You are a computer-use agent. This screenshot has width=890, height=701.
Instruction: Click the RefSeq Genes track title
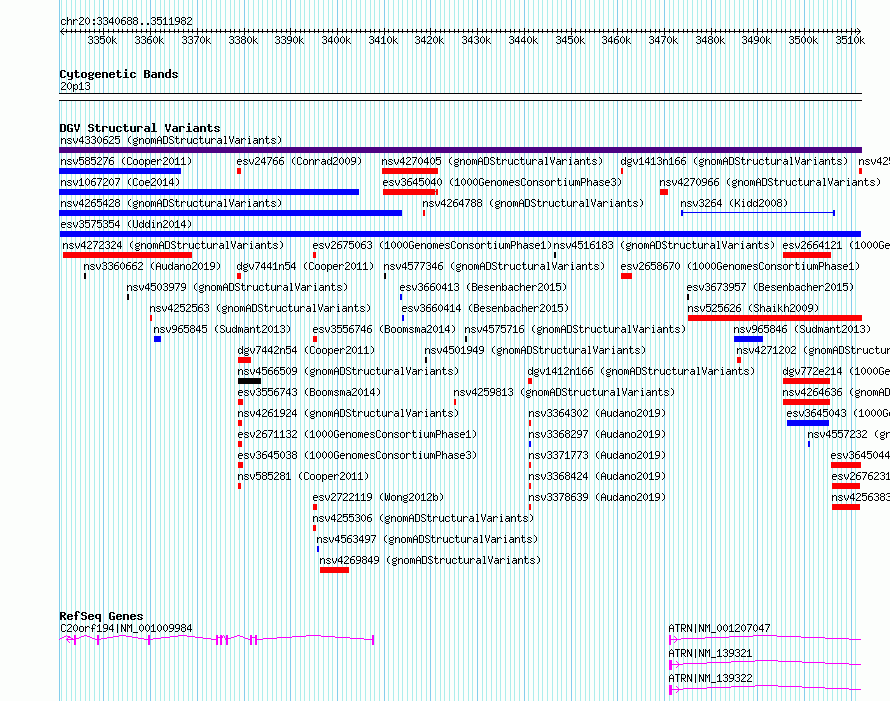tap(101, 616)
